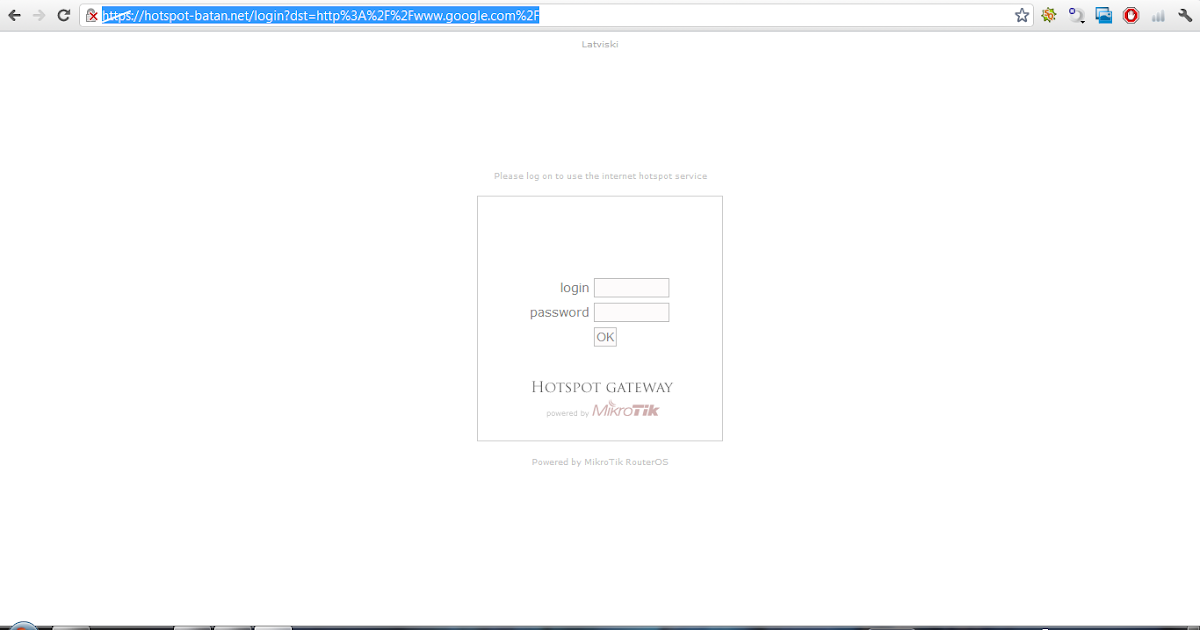Click the 'password' label text
This screenshot has width=1200, height=630.
coord(560,313)
